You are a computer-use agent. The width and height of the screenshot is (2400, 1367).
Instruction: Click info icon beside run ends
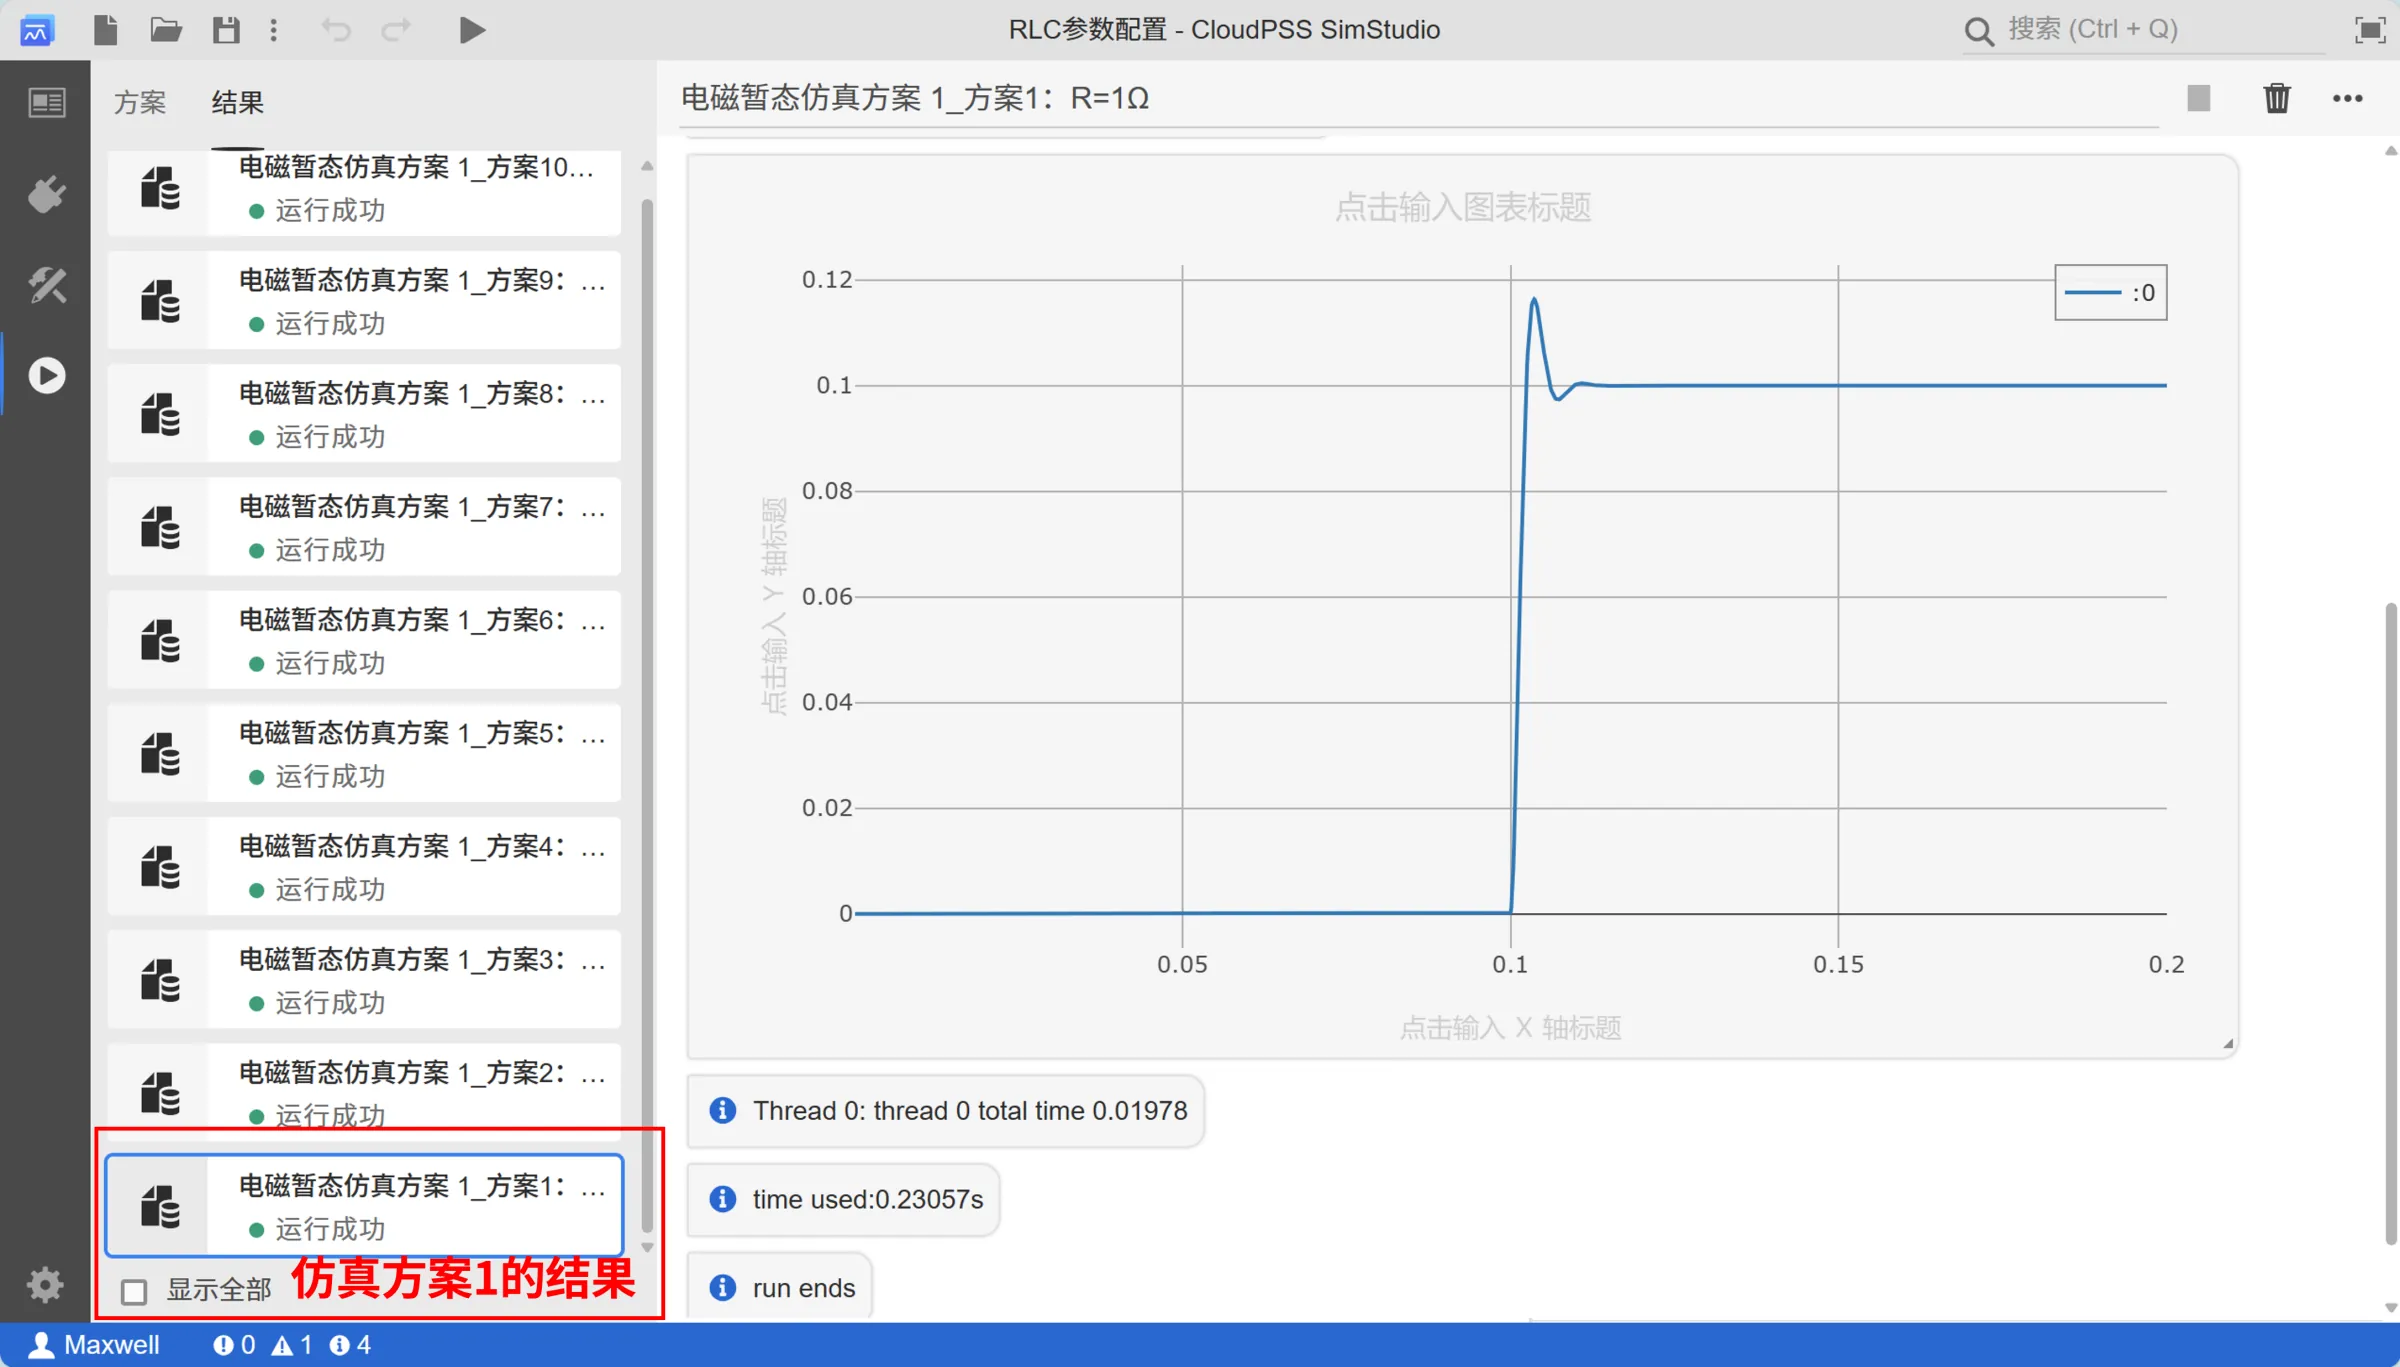coord(722,1288)
